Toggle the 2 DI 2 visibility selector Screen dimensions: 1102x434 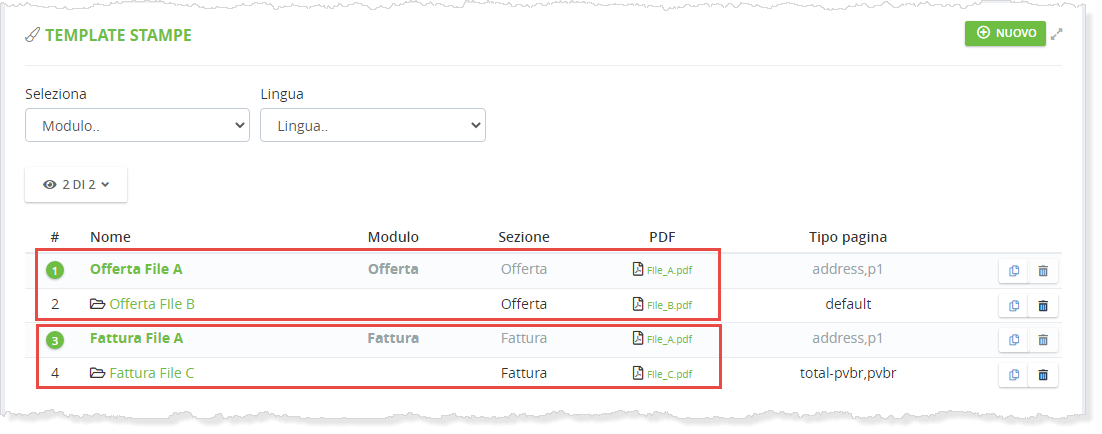point(76,185)
